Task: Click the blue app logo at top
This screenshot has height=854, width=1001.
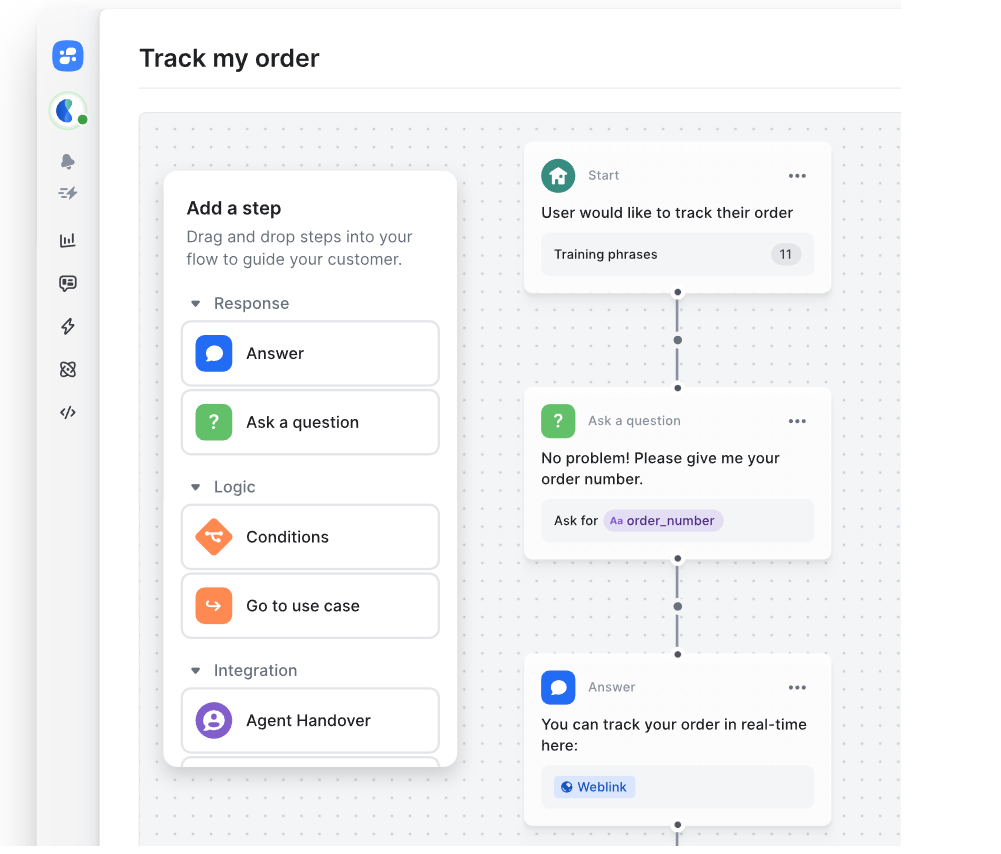Action: [x=68, y=56]
